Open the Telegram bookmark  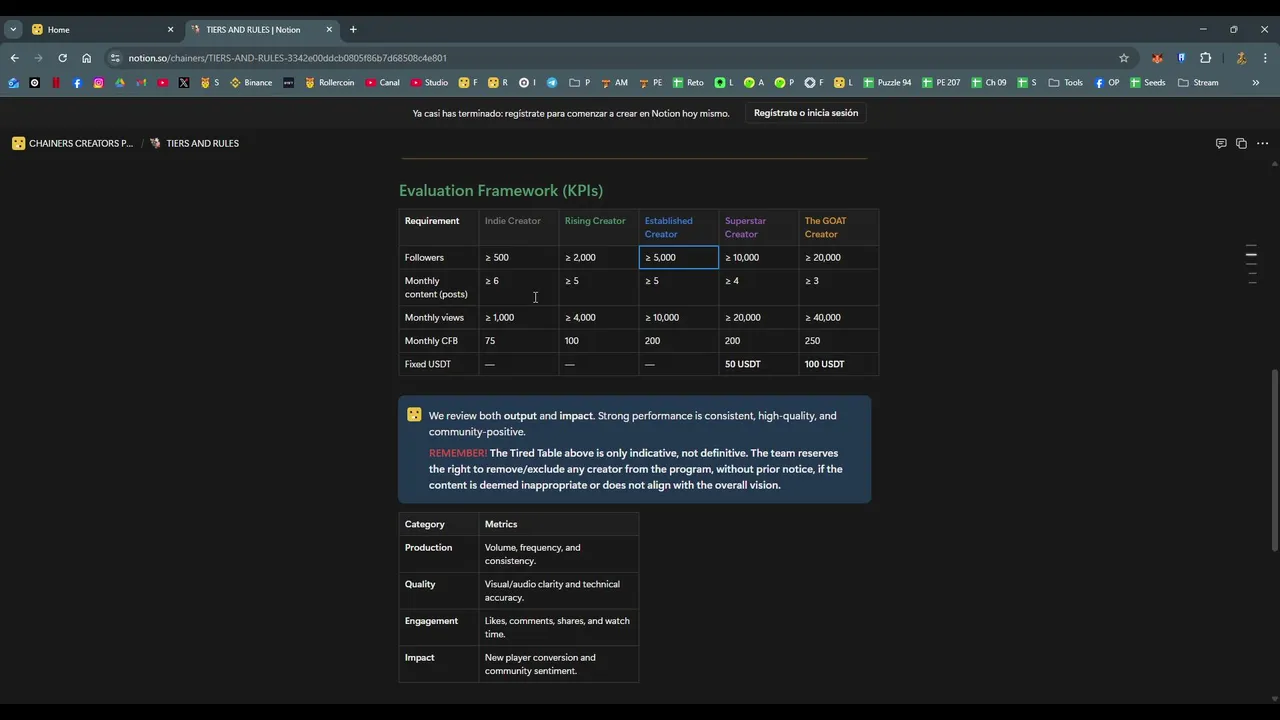(552, 83)
